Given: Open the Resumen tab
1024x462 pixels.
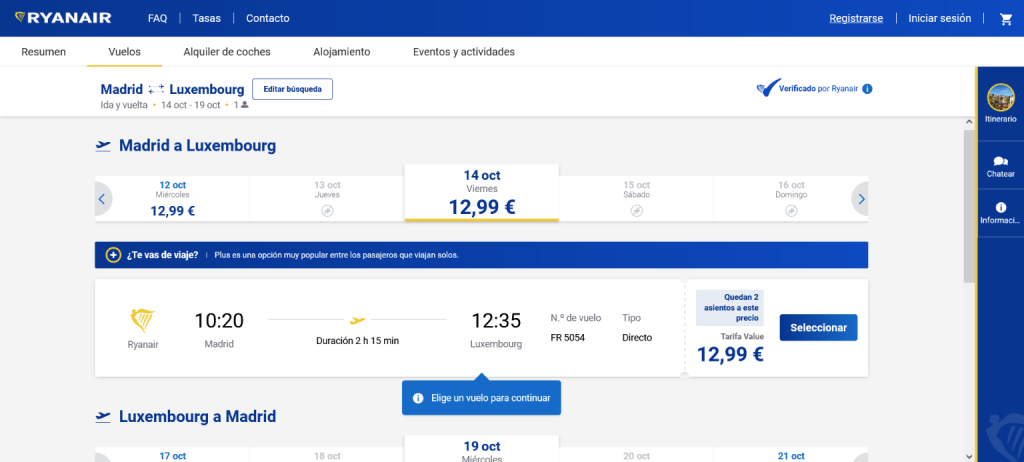Looking at the screenshot, I should coord(44,52).
